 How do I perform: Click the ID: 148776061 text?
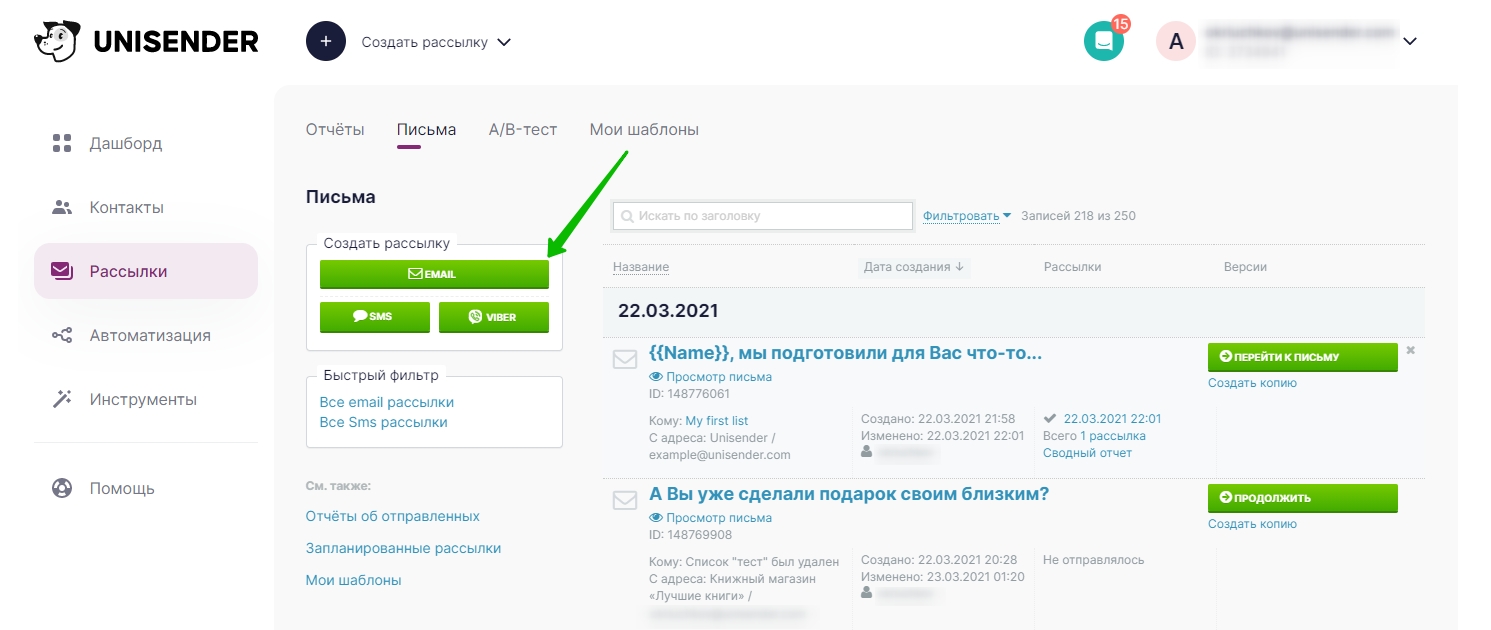click(x=689, y=394)
